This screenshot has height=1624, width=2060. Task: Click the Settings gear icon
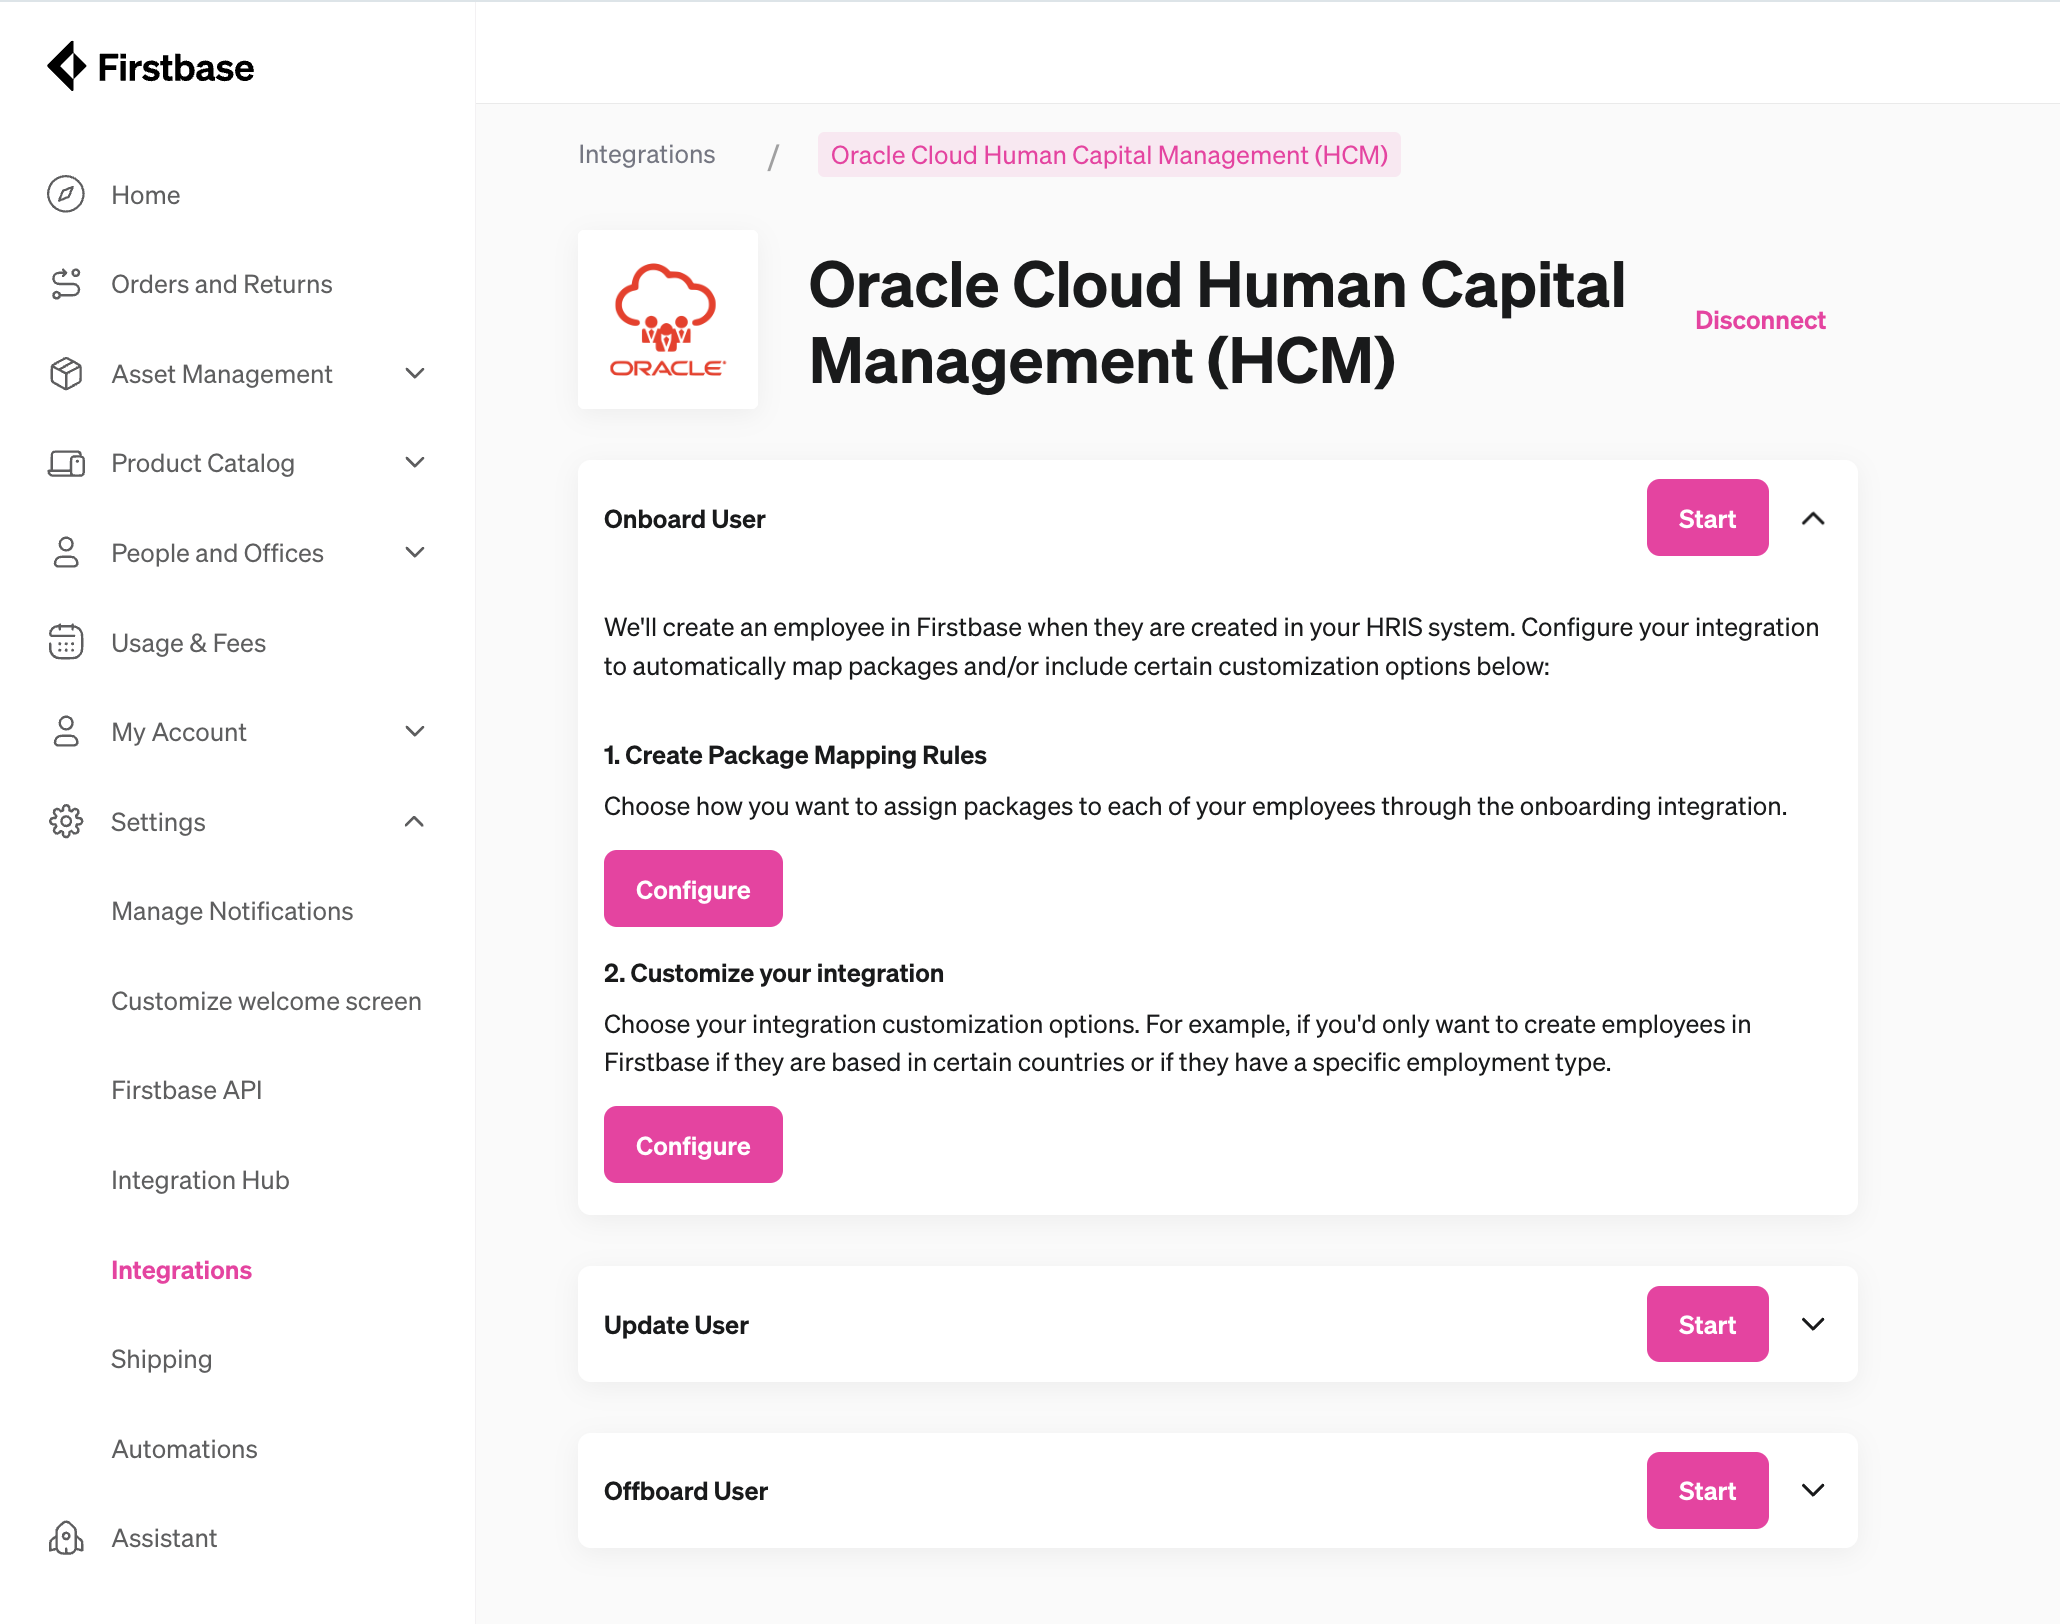pos(66,821)
